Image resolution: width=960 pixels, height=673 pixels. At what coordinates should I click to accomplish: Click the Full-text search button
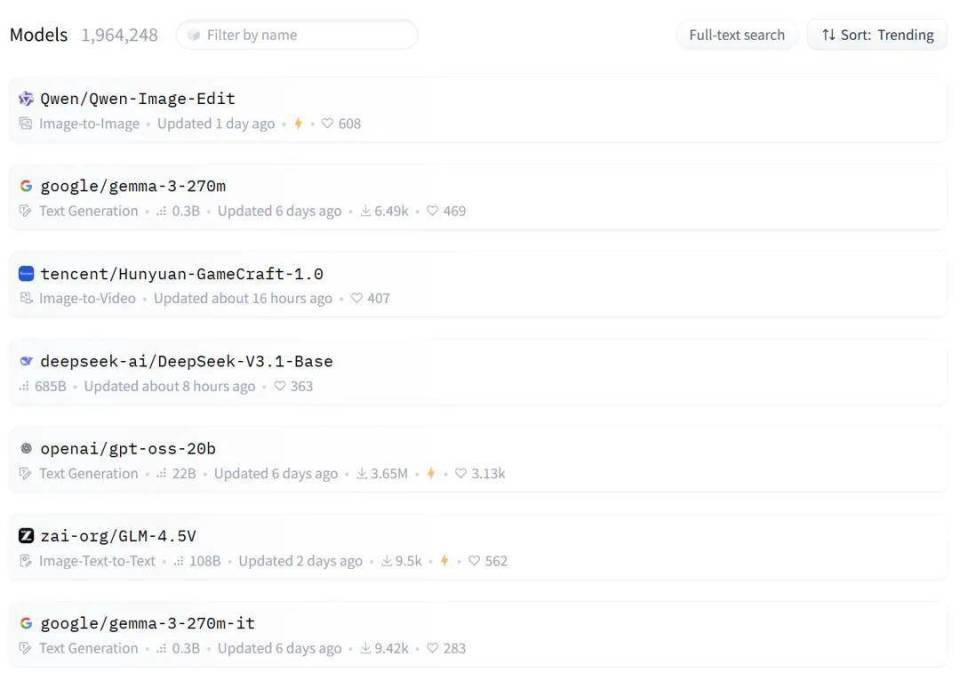click(736, 34)
